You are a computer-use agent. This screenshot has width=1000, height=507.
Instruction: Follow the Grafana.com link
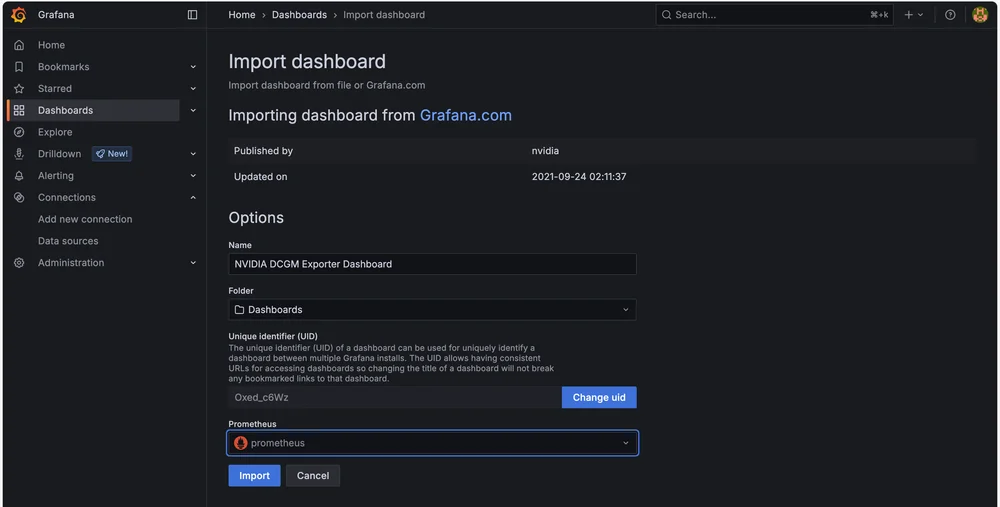point(465,115)
